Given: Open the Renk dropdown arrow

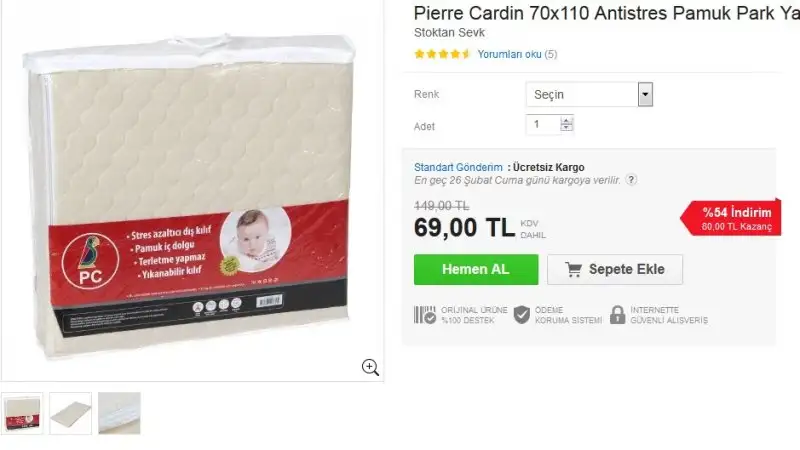Looking at the screenshot, I should point(645,94).
